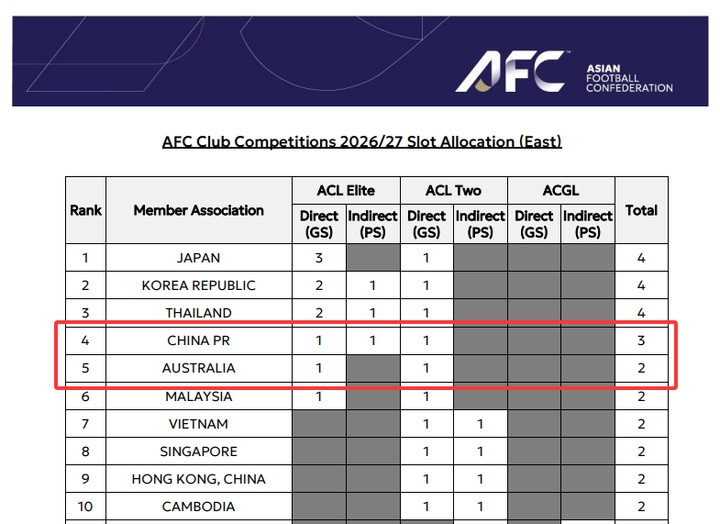Select the CHINA PR cell
720x524 pixels.
pos(198,340)
